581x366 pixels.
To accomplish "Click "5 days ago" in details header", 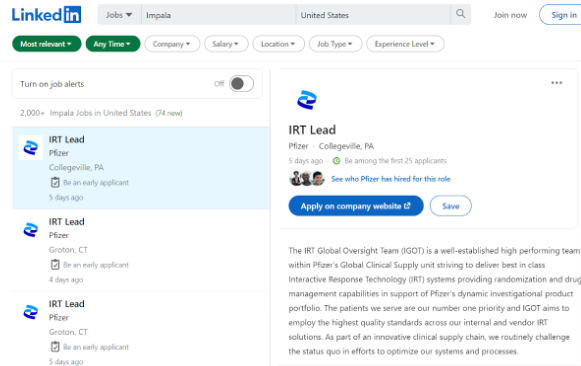I will [306, 161].
